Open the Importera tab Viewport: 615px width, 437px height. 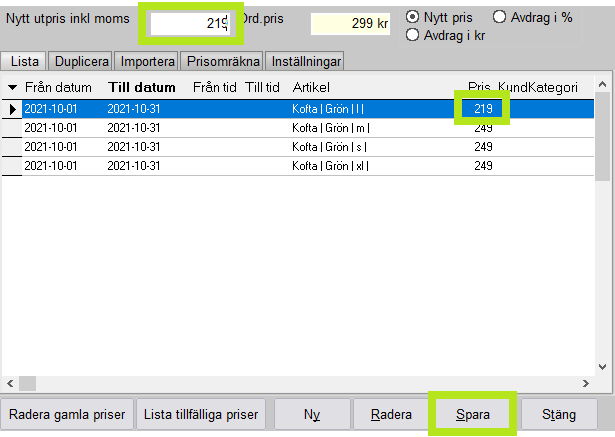point(146,61)
